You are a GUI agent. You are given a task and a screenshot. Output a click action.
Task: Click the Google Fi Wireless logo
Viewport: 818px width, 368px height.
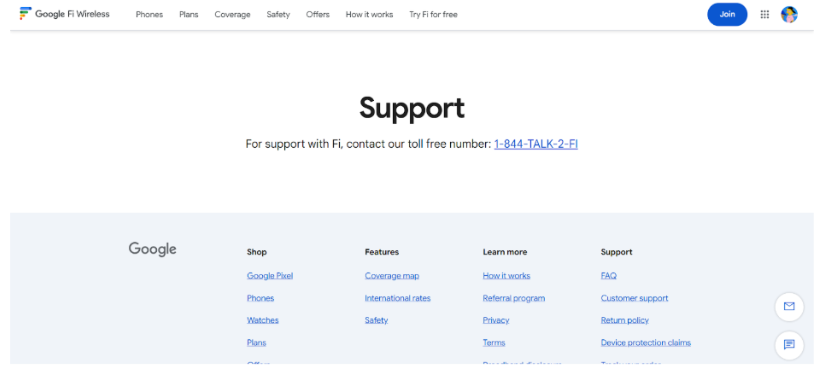(65, 14)
